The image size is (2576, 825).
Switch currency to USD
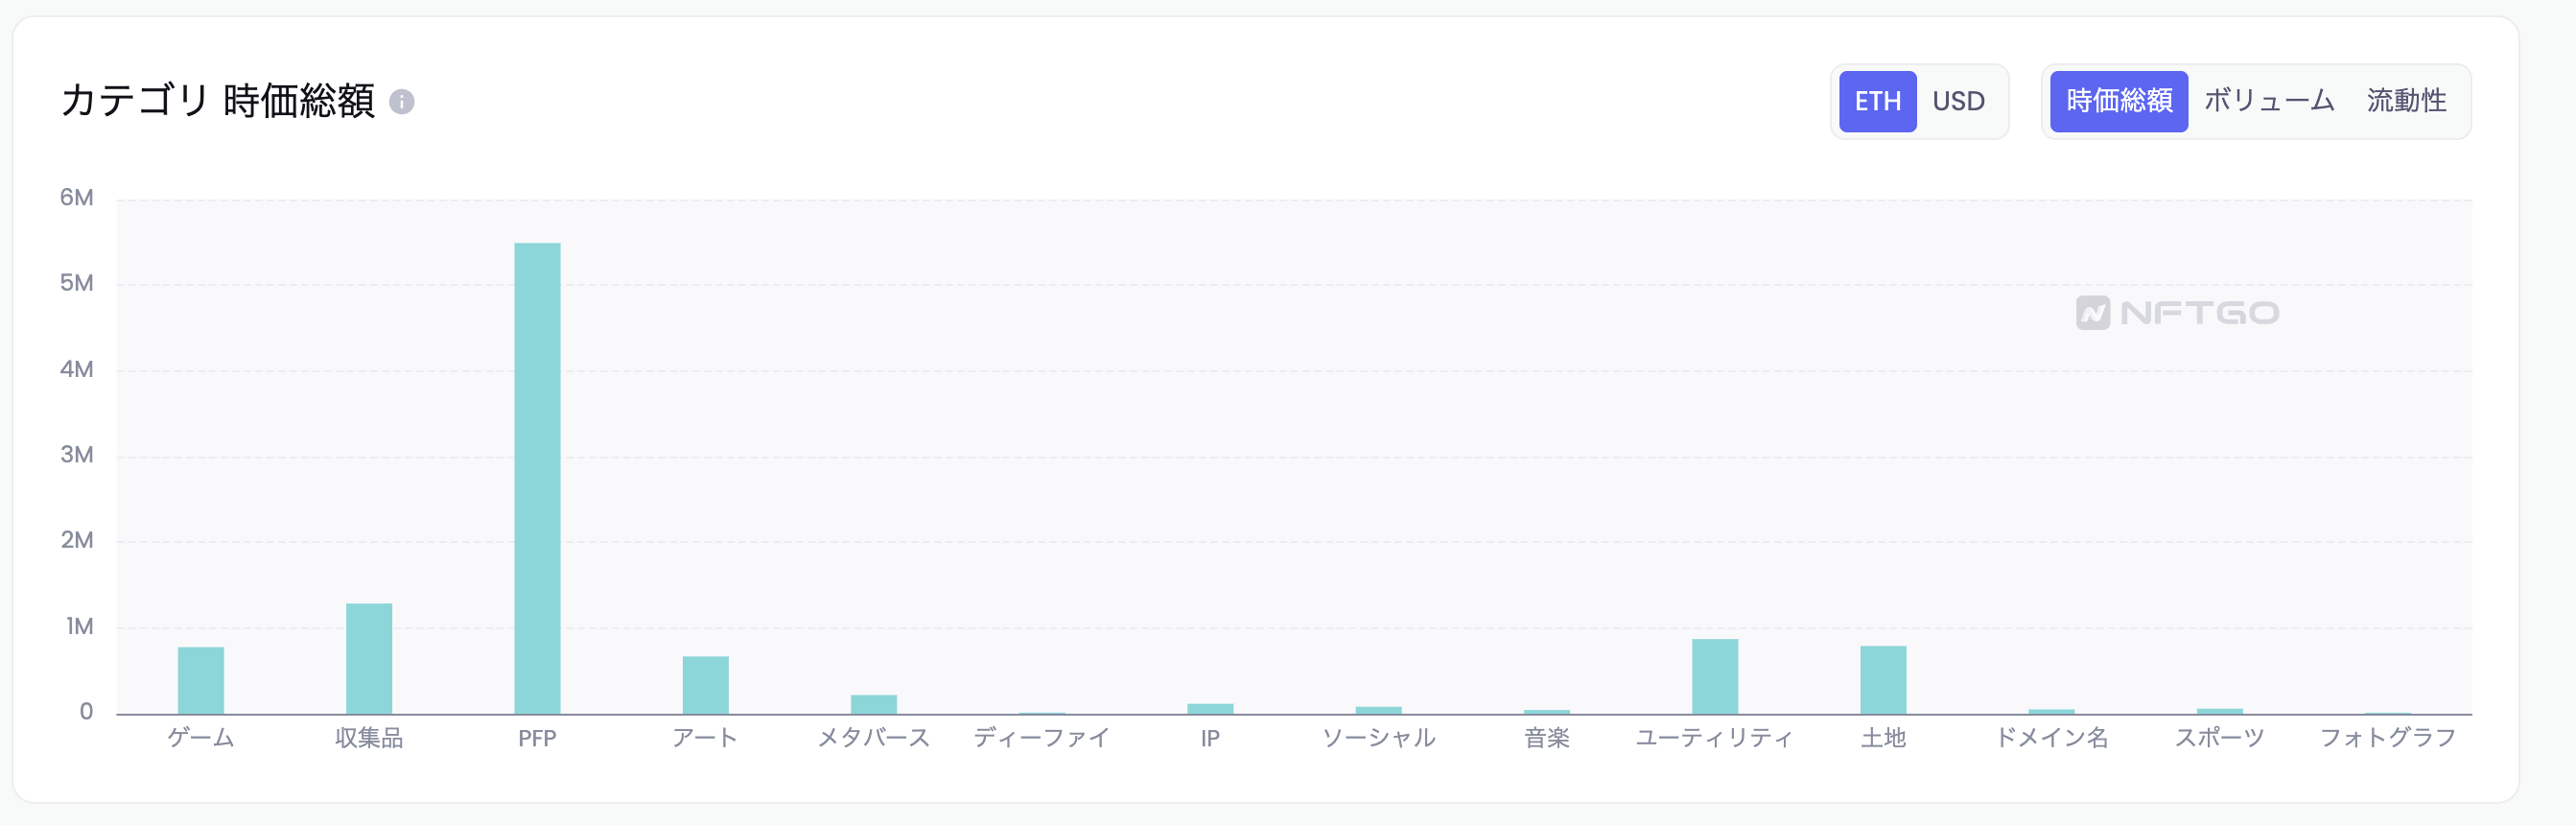(1957, 101)
